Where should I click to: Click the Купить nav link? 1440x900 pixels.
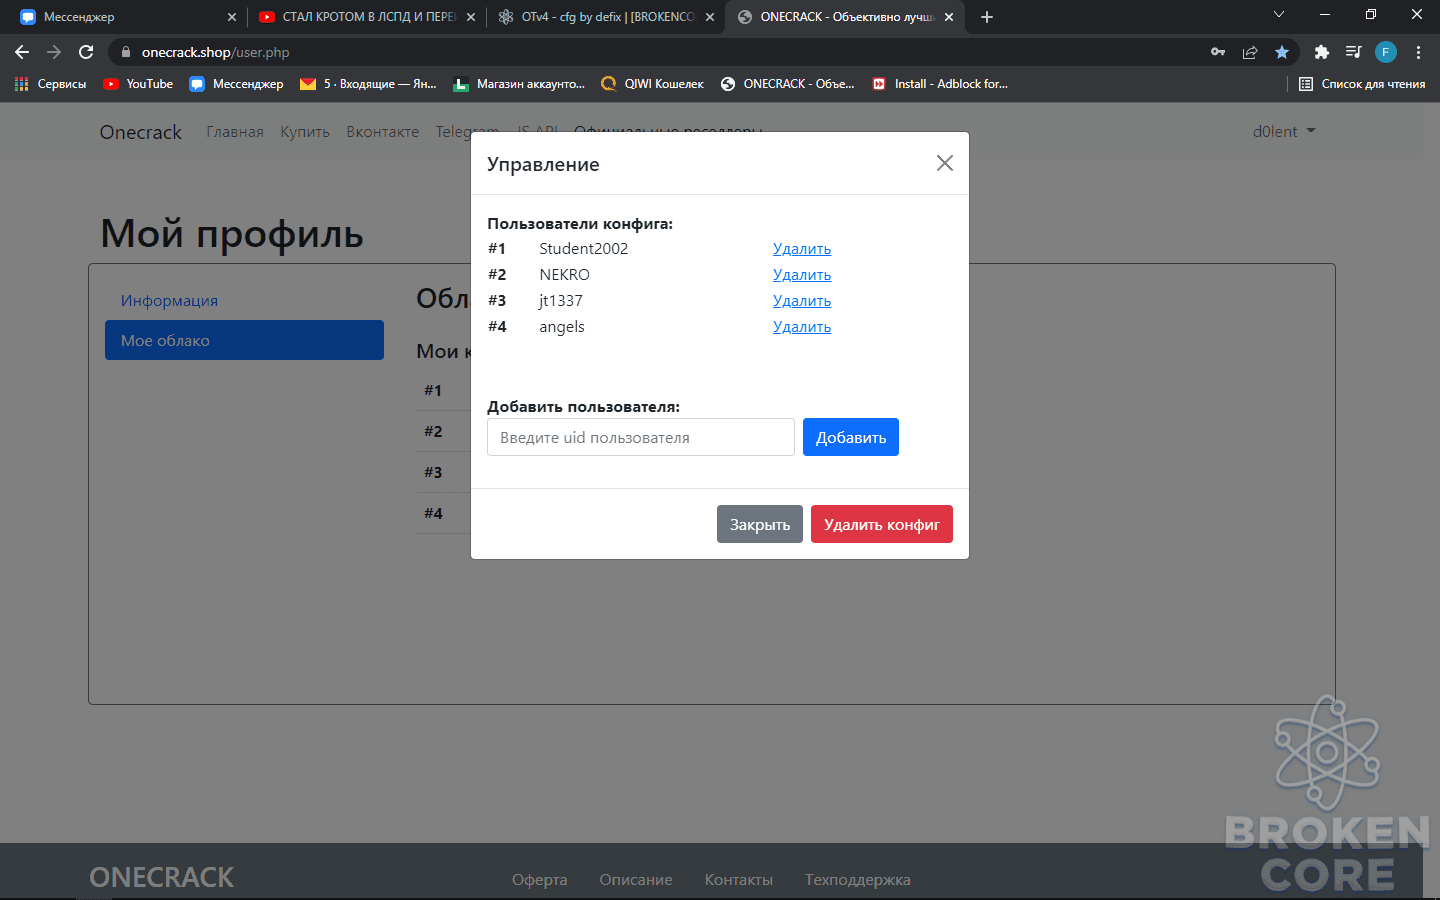click(305, 132)
